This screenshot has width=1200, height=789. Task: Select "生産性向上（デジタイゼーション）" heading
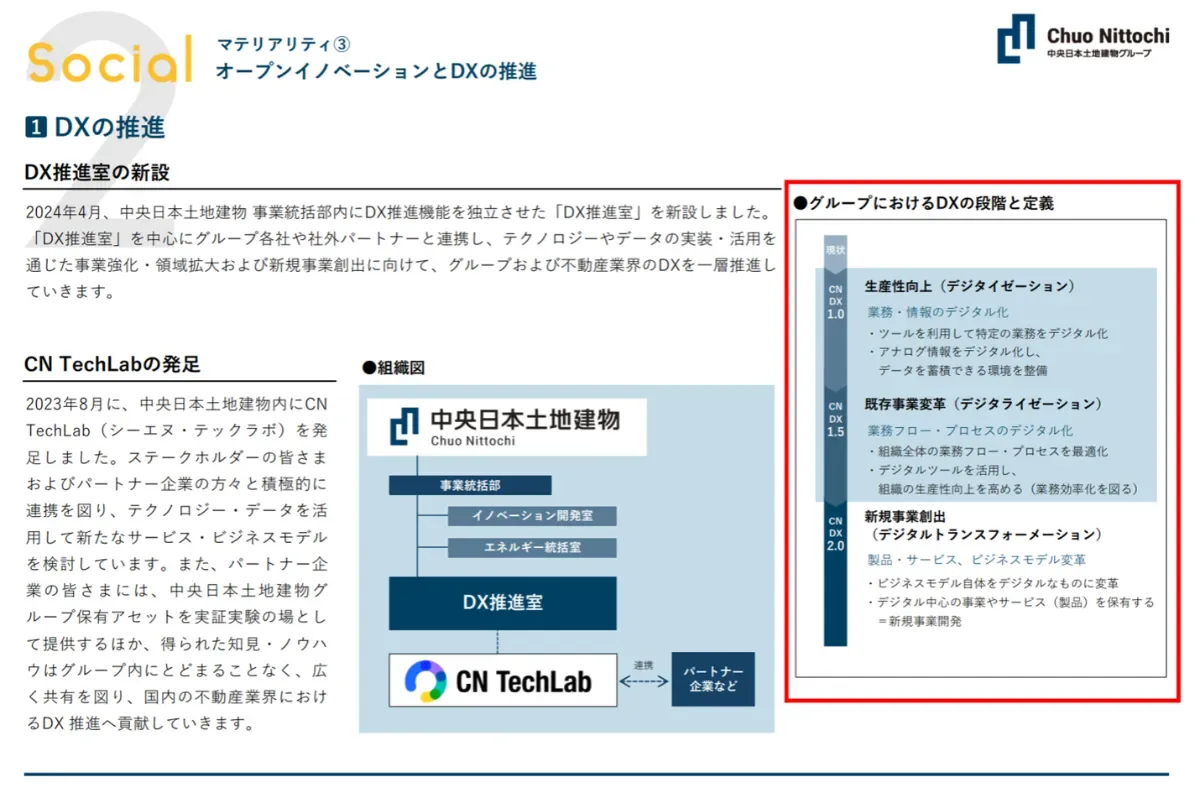(970, 285)
